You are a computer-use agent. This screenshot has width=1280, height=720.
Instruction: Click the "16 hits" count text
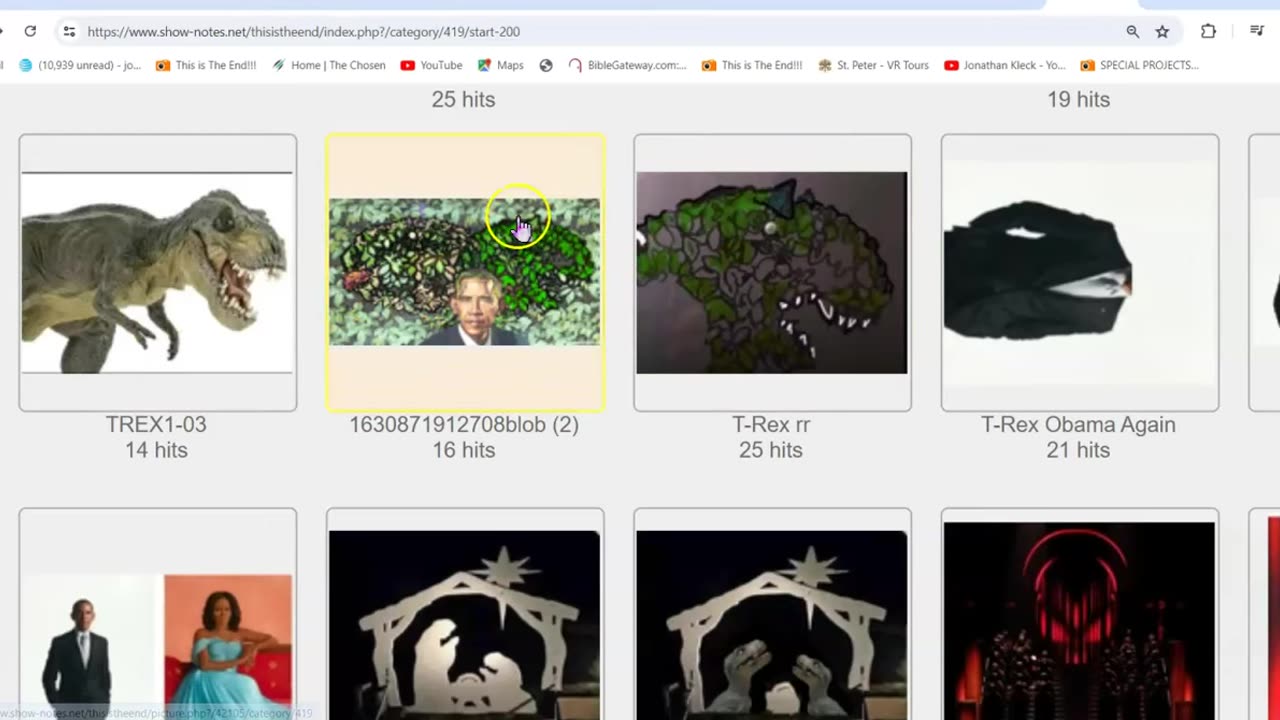pyautogui.click(x=464, y=450)
